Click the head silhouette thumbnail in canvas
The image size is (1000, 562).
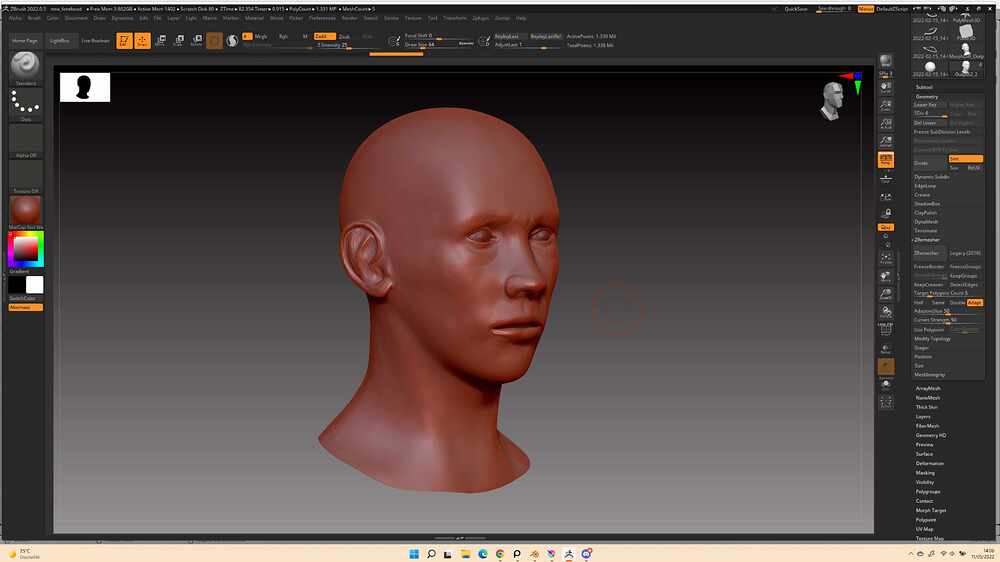click(85, 87)
